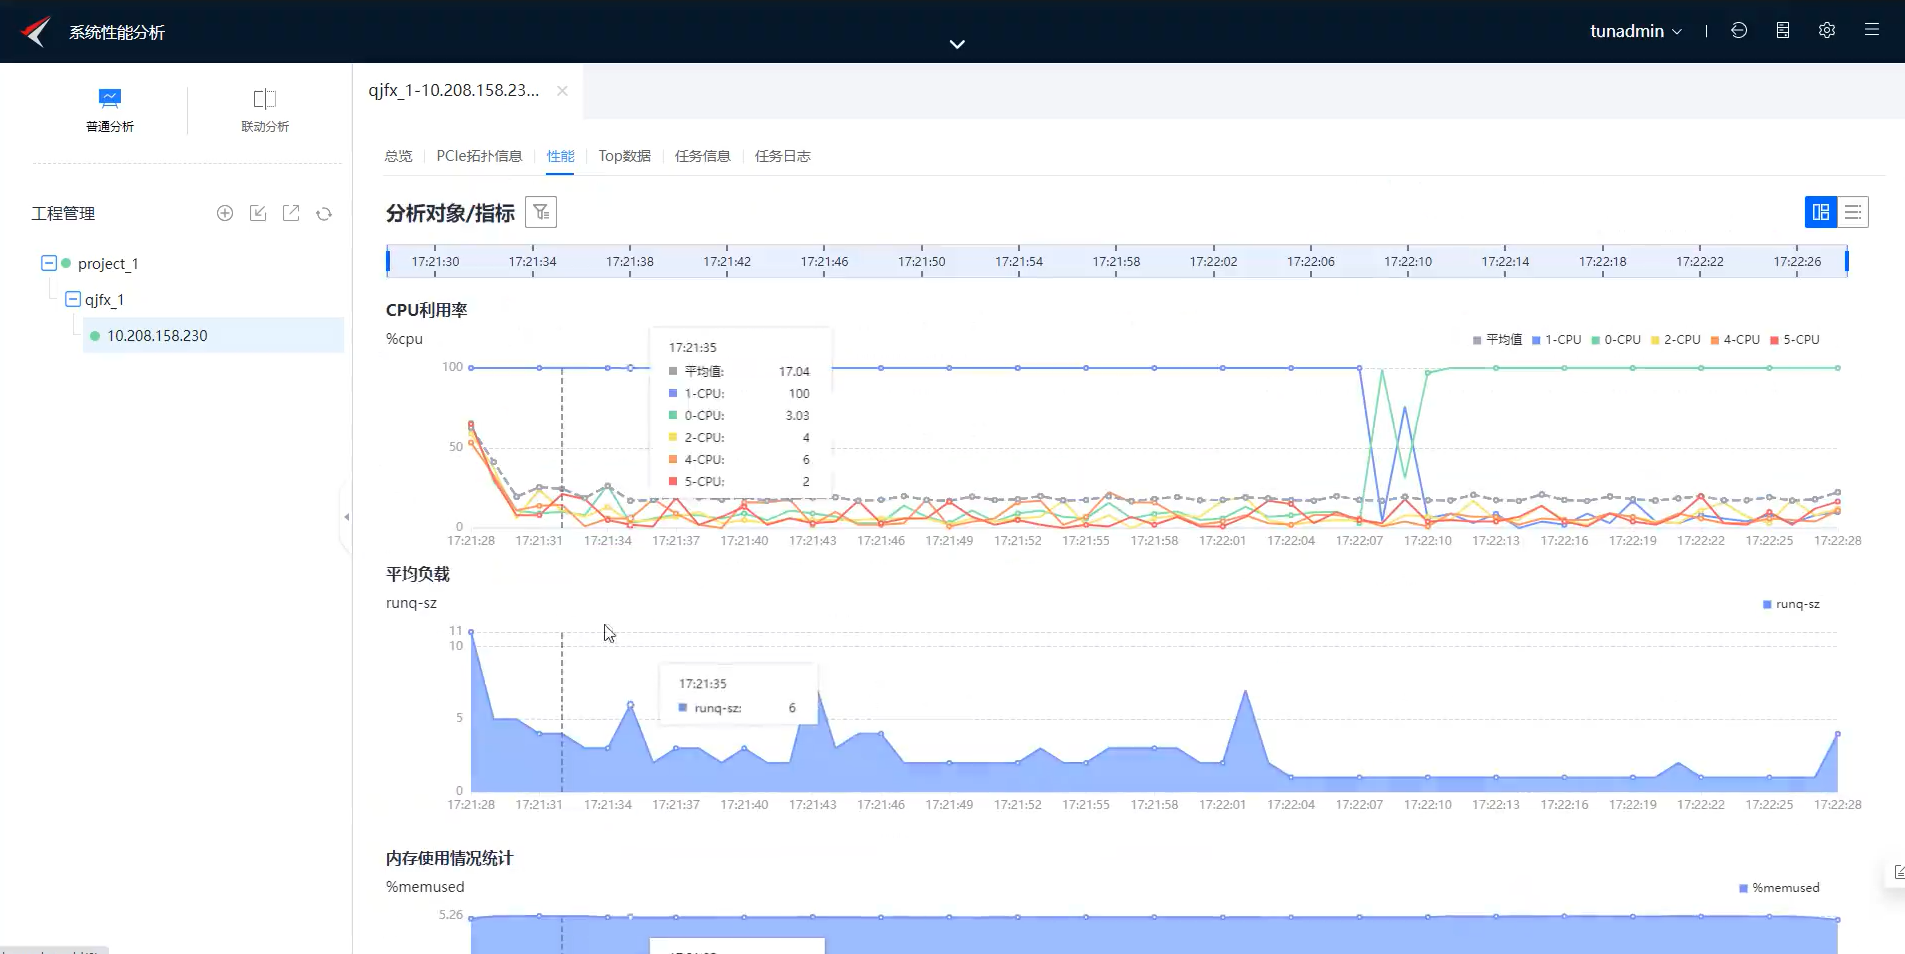Open the tunadmin user dropdown
This screenshot has height=954, width=1905.
(x=1636, y=31)
